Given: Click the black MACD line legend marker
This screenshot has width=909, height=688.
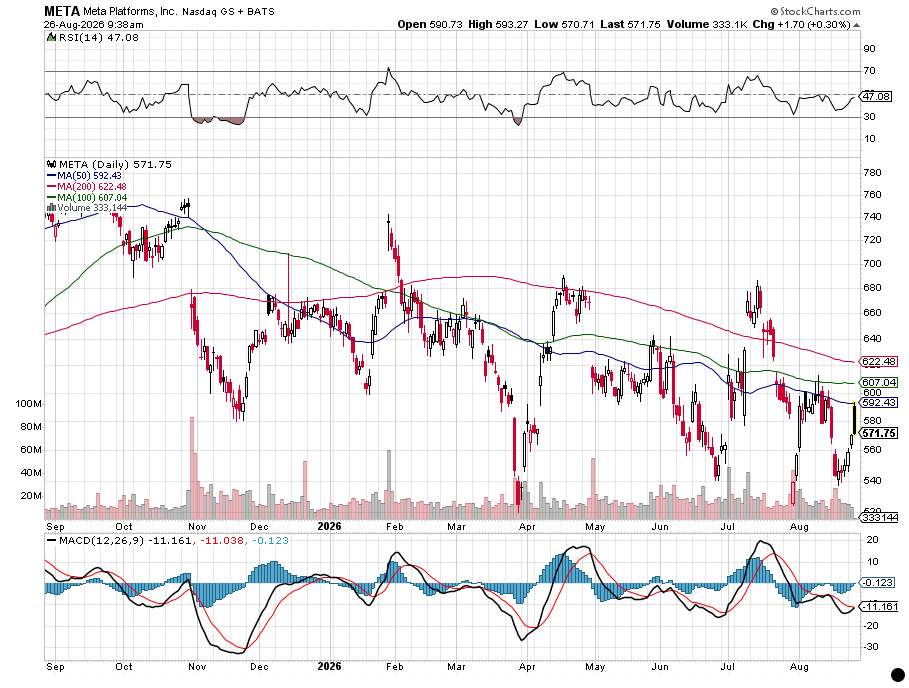Looking at the screenshot, I should point(52,541).
